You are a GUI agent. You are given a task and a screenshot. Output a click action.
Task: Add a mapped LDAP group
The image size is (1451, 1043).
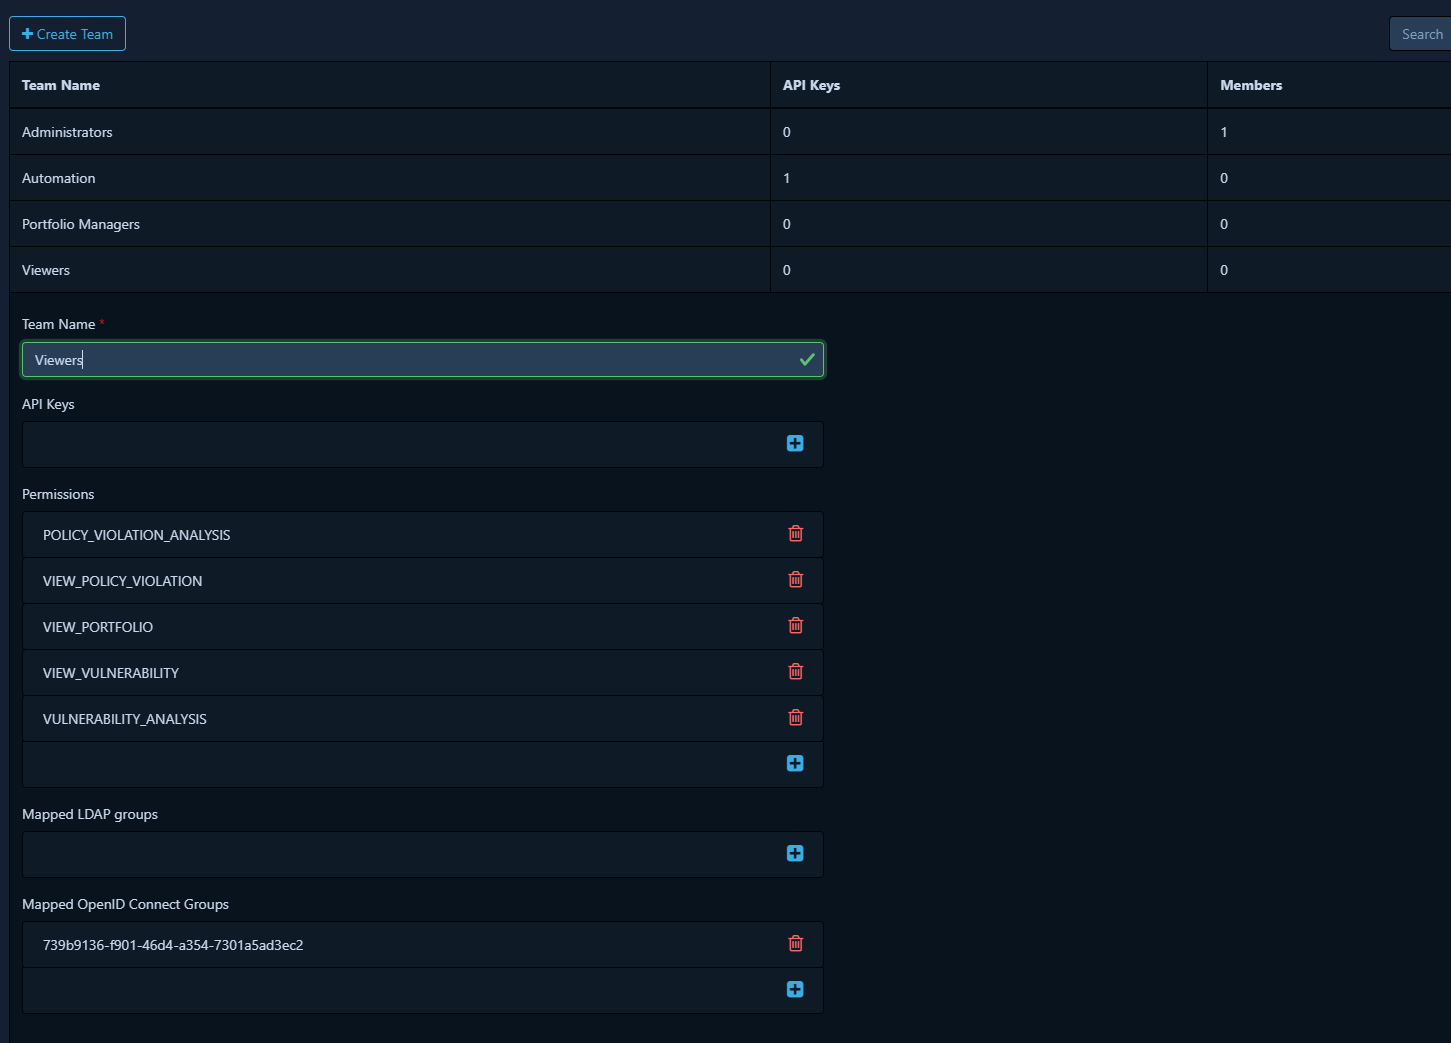tap(795, 853)
